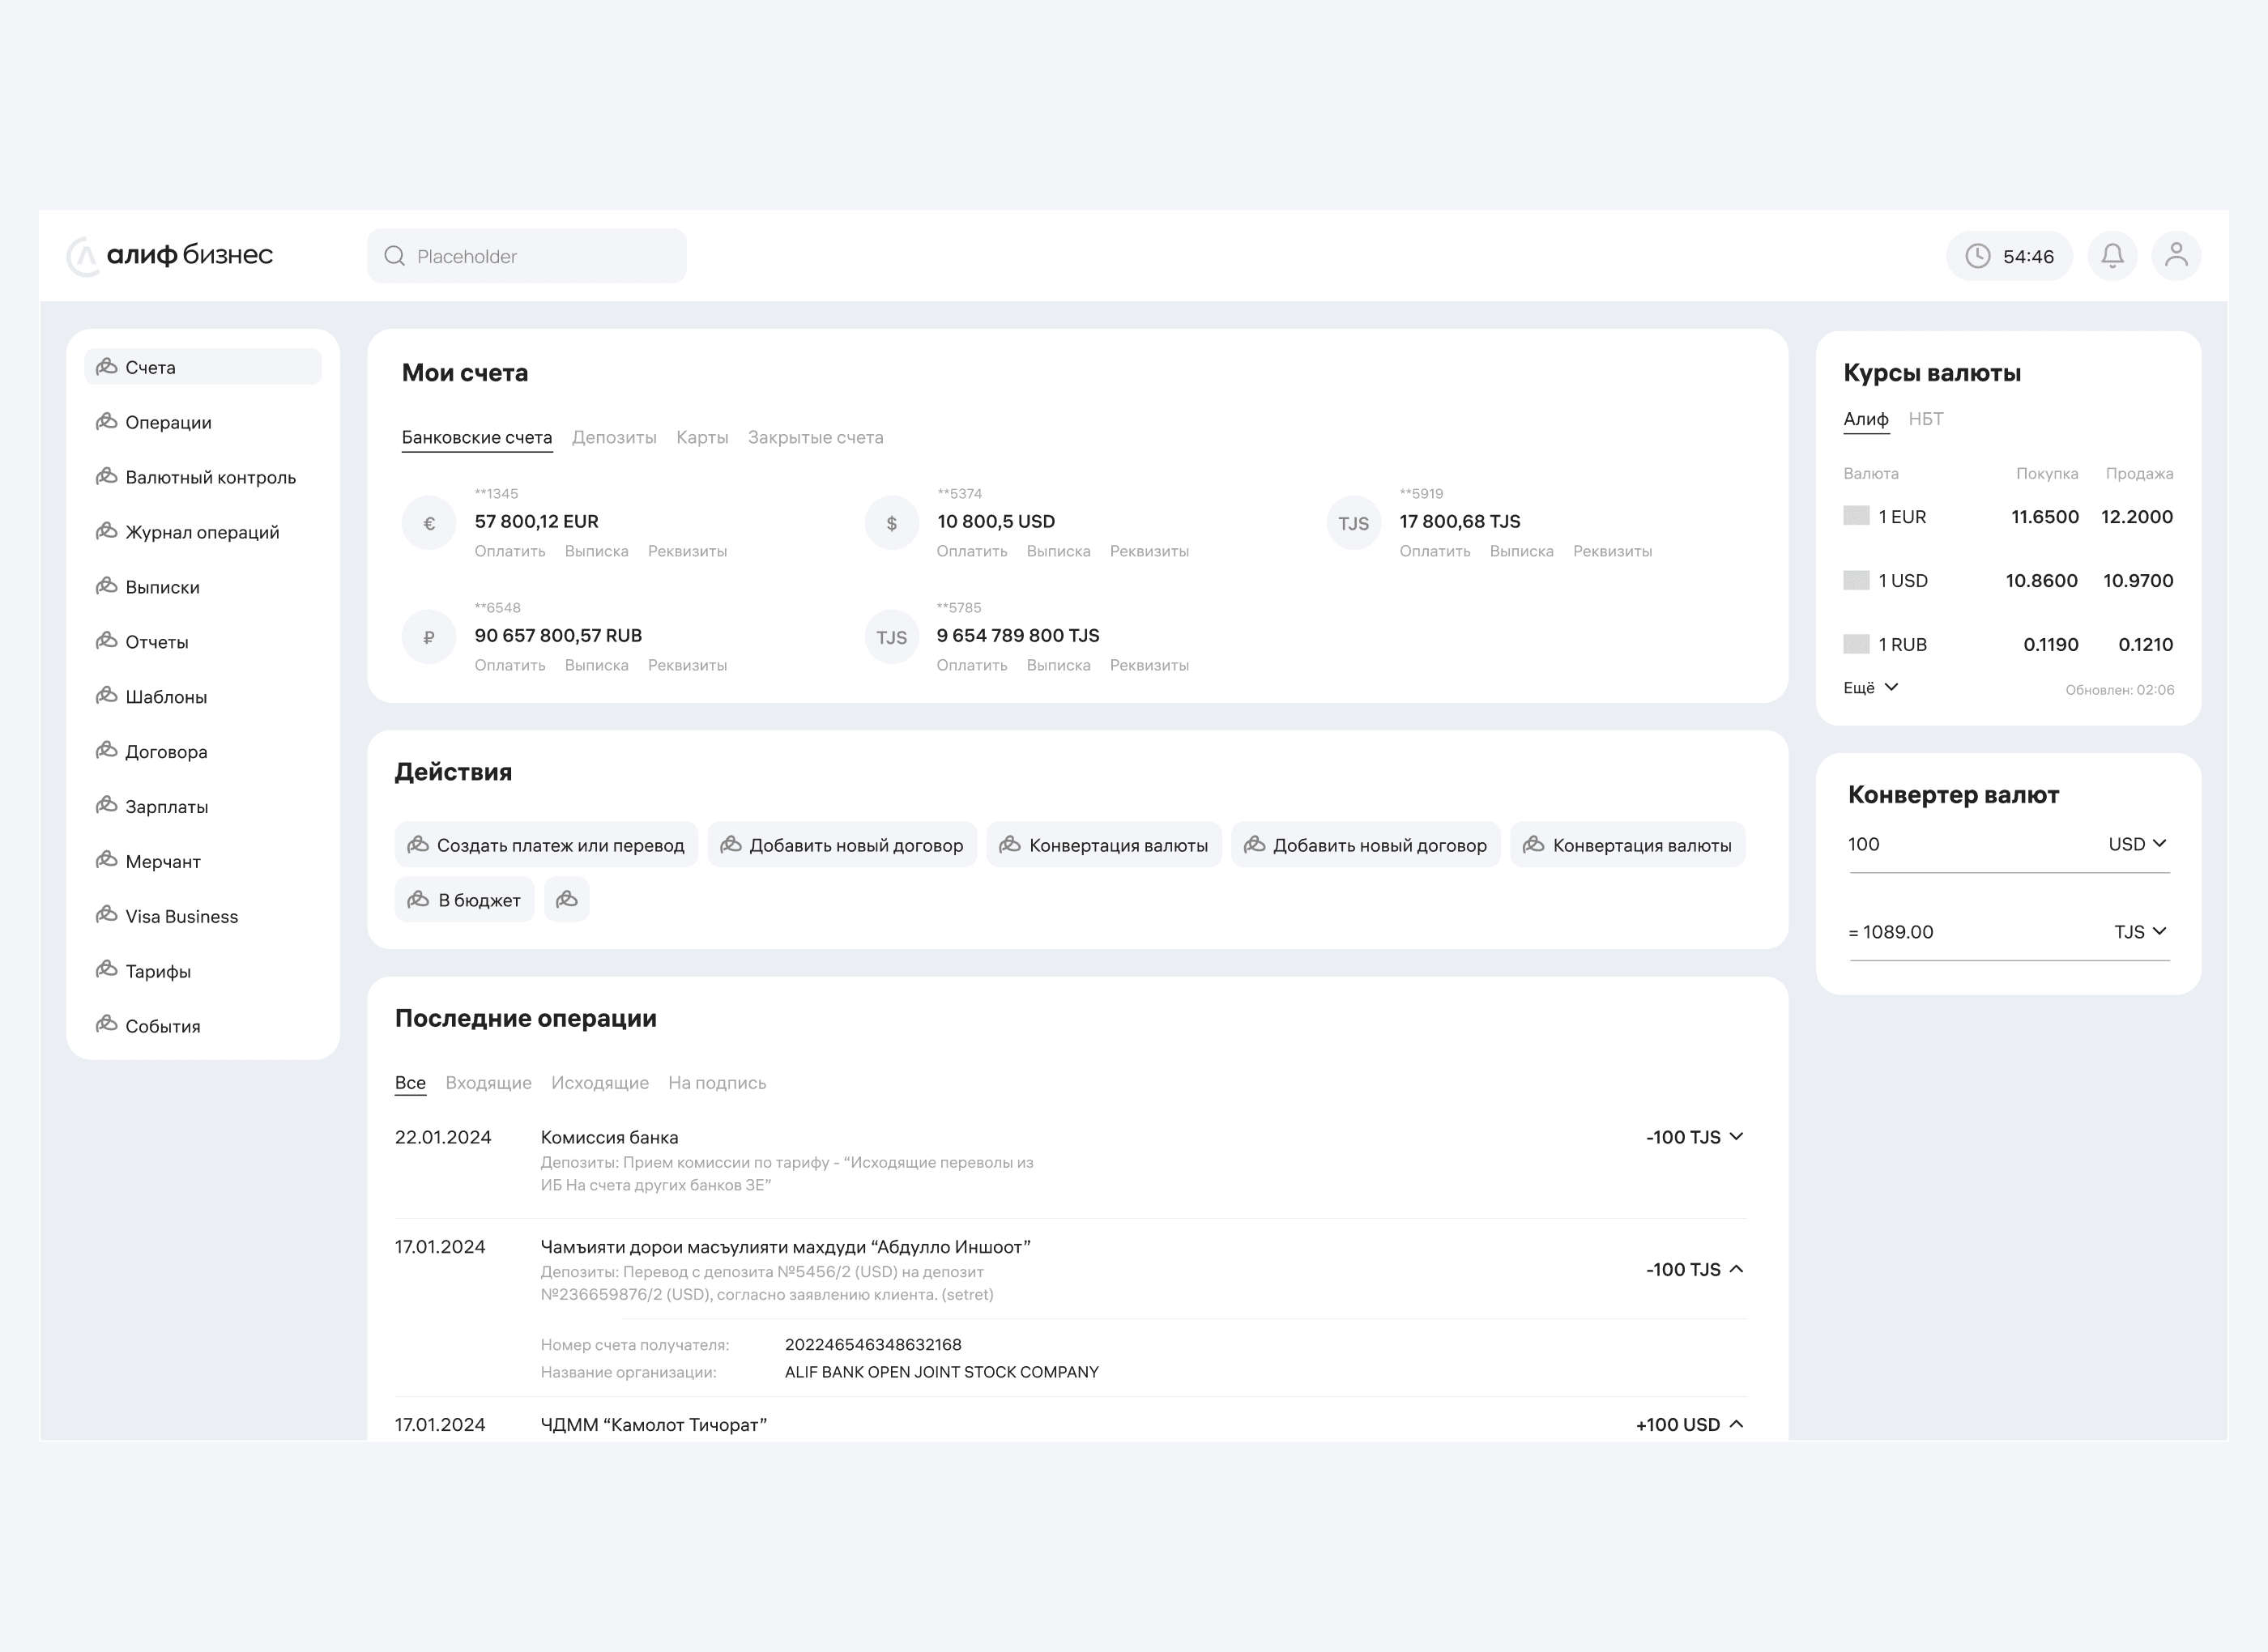Open Выписка for the 90 657 800,57 RUB account

coord(596,665)
